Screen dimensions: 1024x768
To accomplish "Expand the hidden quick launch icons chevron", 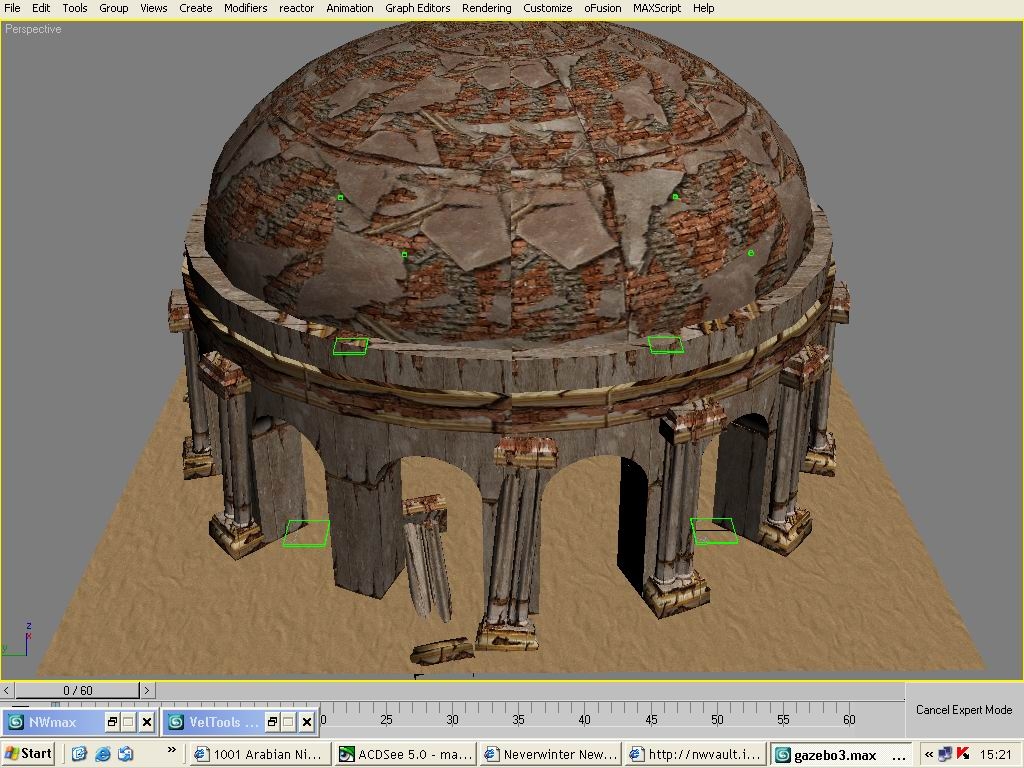I will [171, 750].
